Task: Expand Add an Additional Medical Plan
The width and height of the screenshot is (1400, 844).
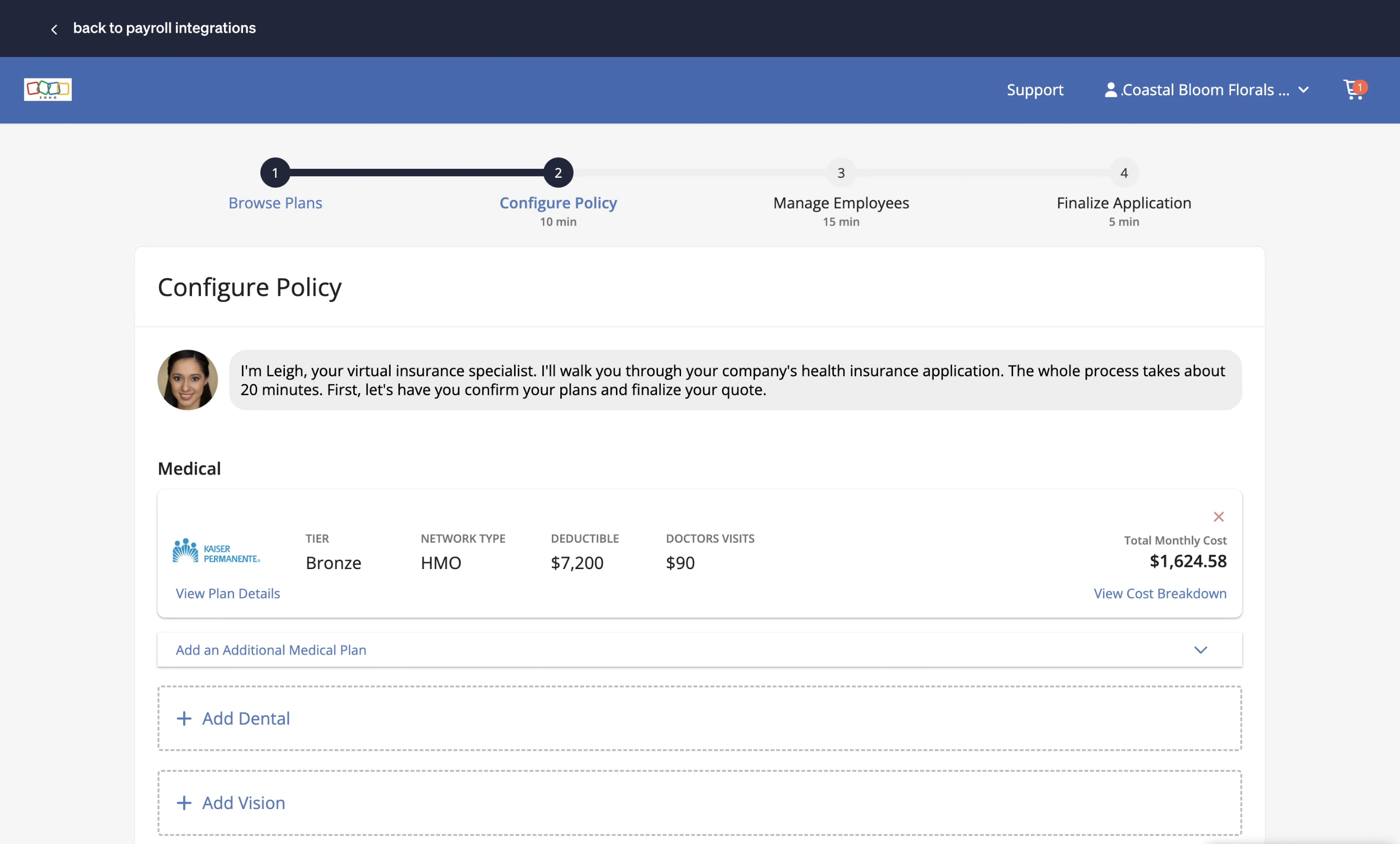Action: (700, 650)
